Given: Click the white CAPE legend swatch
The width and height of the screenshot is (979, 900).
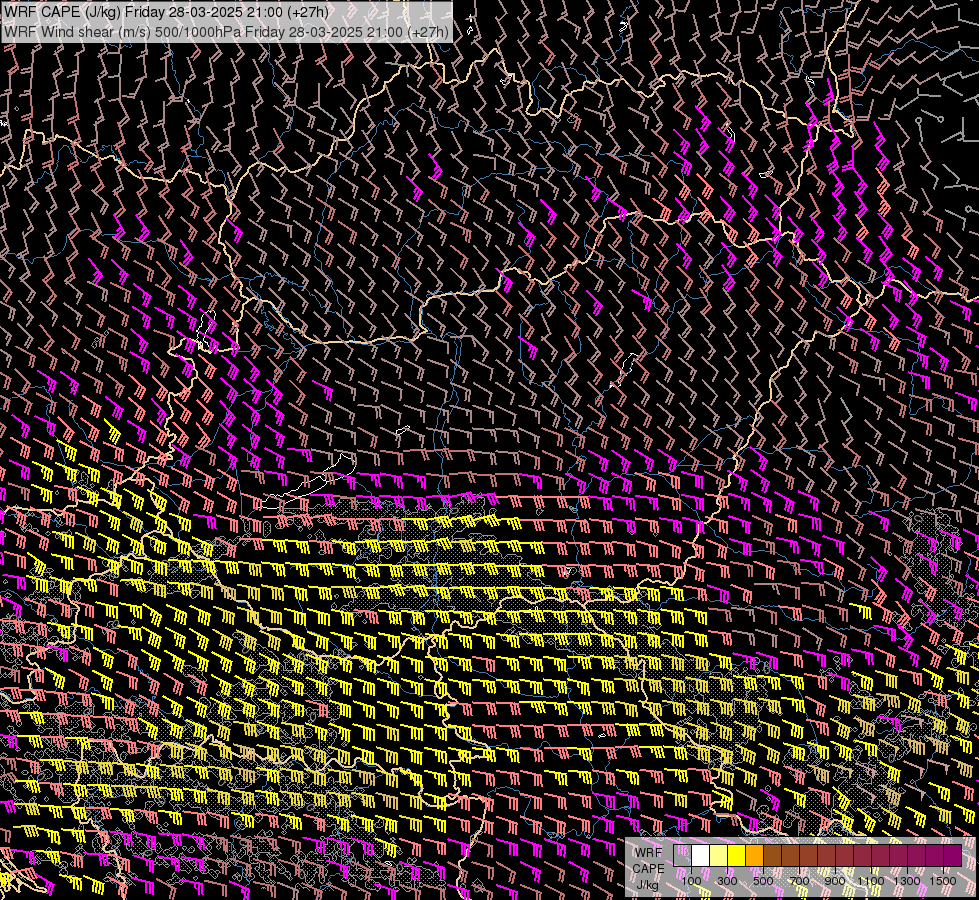Looking at the screenshot, I should 701,855.
